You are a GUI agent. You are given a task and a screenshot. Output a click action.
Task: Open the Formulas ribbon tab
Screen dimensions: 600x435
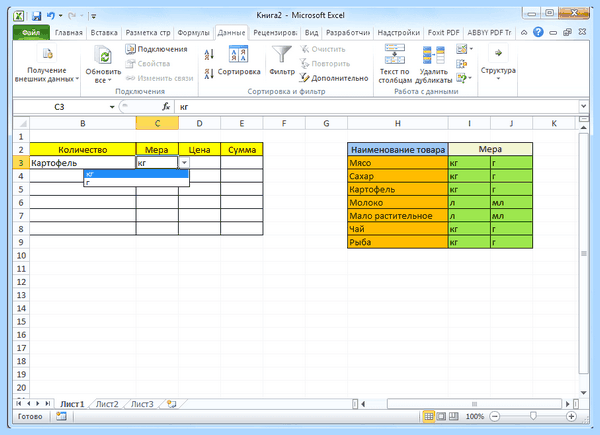click(194, 33)
